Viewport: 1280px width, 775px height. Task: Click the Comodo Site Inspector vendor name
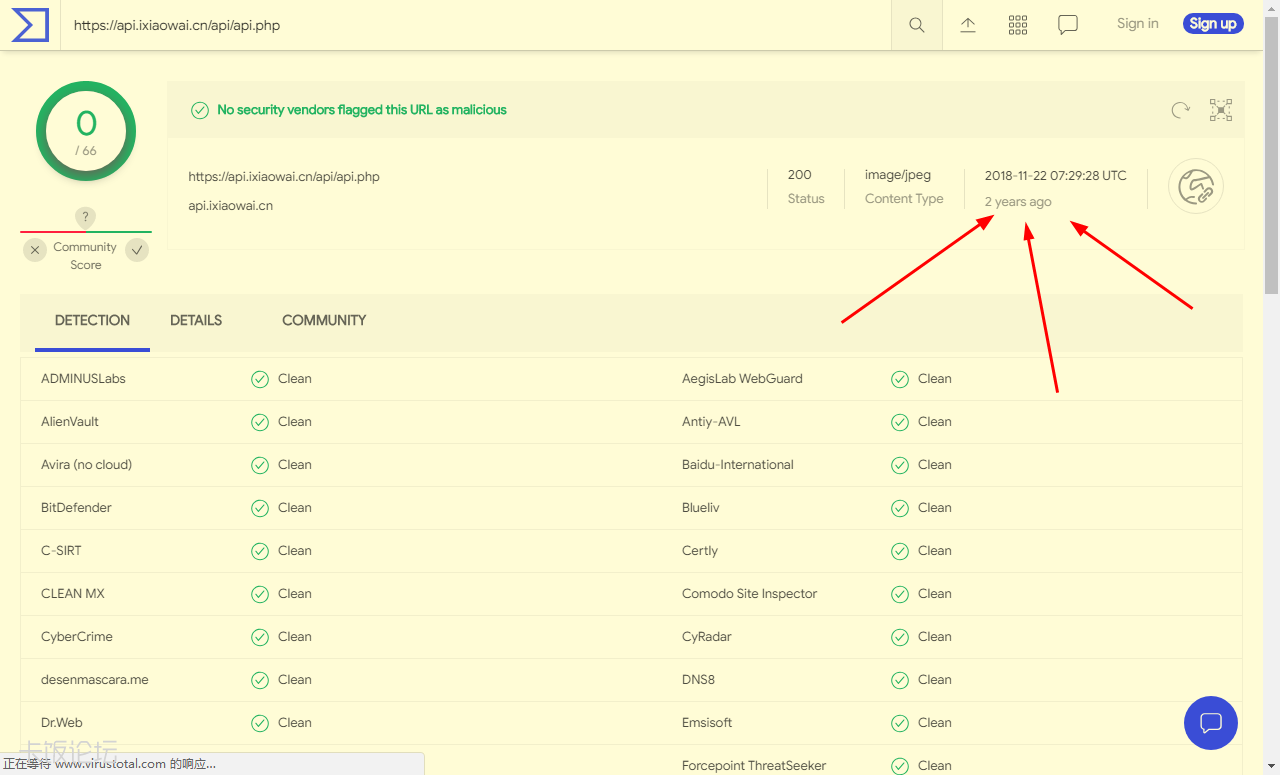tap(750, 594)
